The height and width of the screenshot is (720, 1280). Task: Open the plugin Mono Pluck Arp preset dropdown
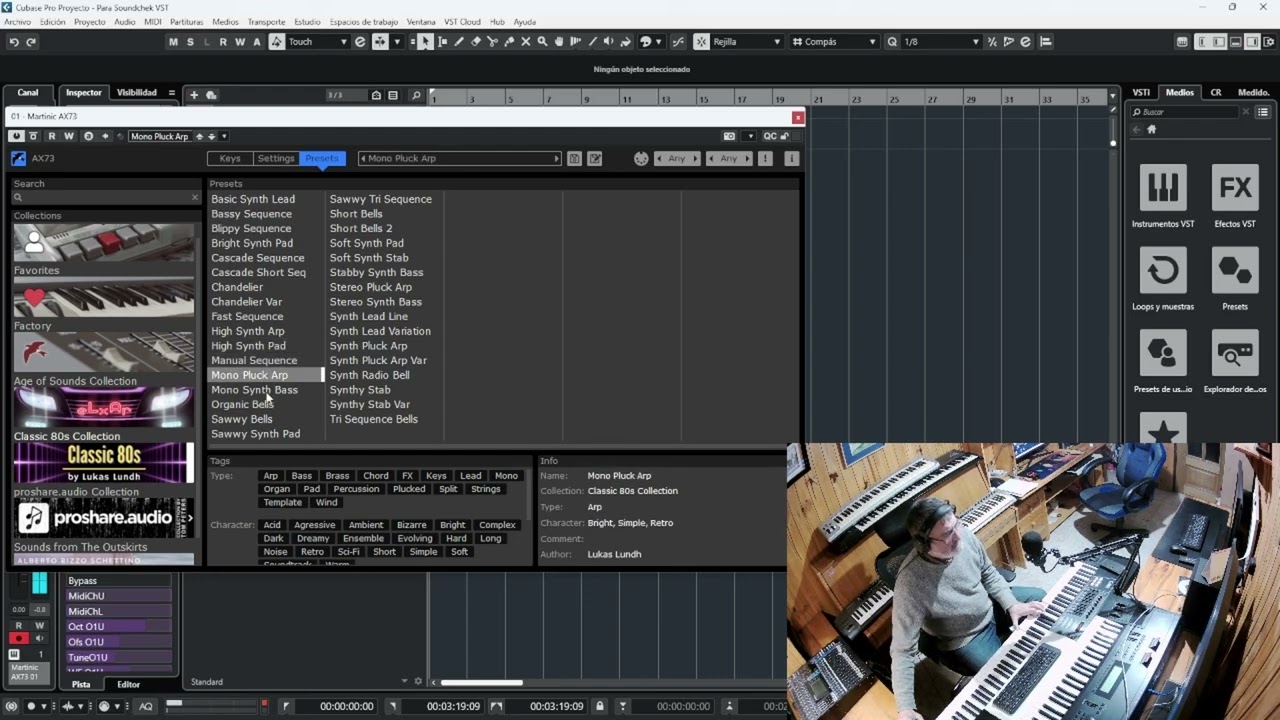pyautogui.click(x=160, y=136)
